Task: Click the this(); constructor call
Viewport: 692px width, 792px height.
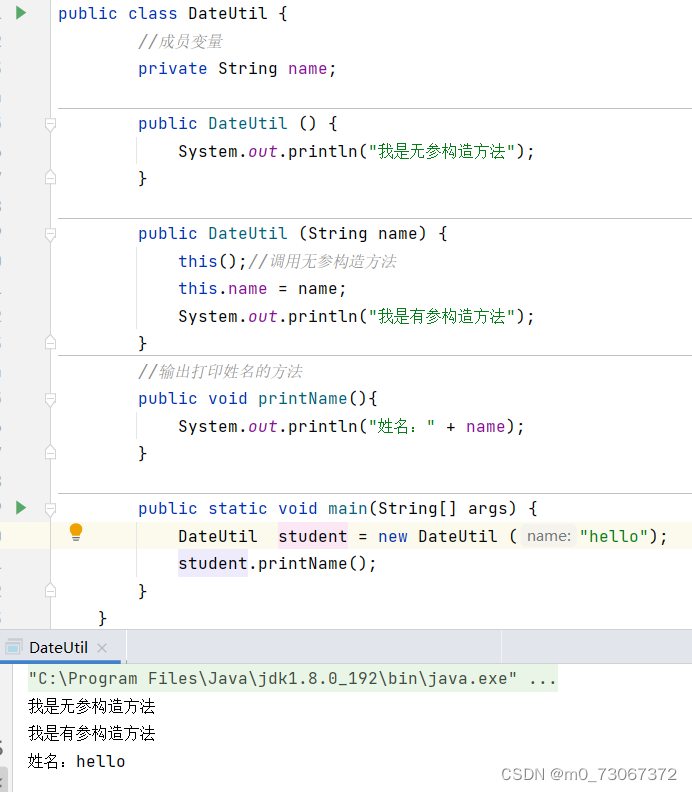Action: (213, 261)
